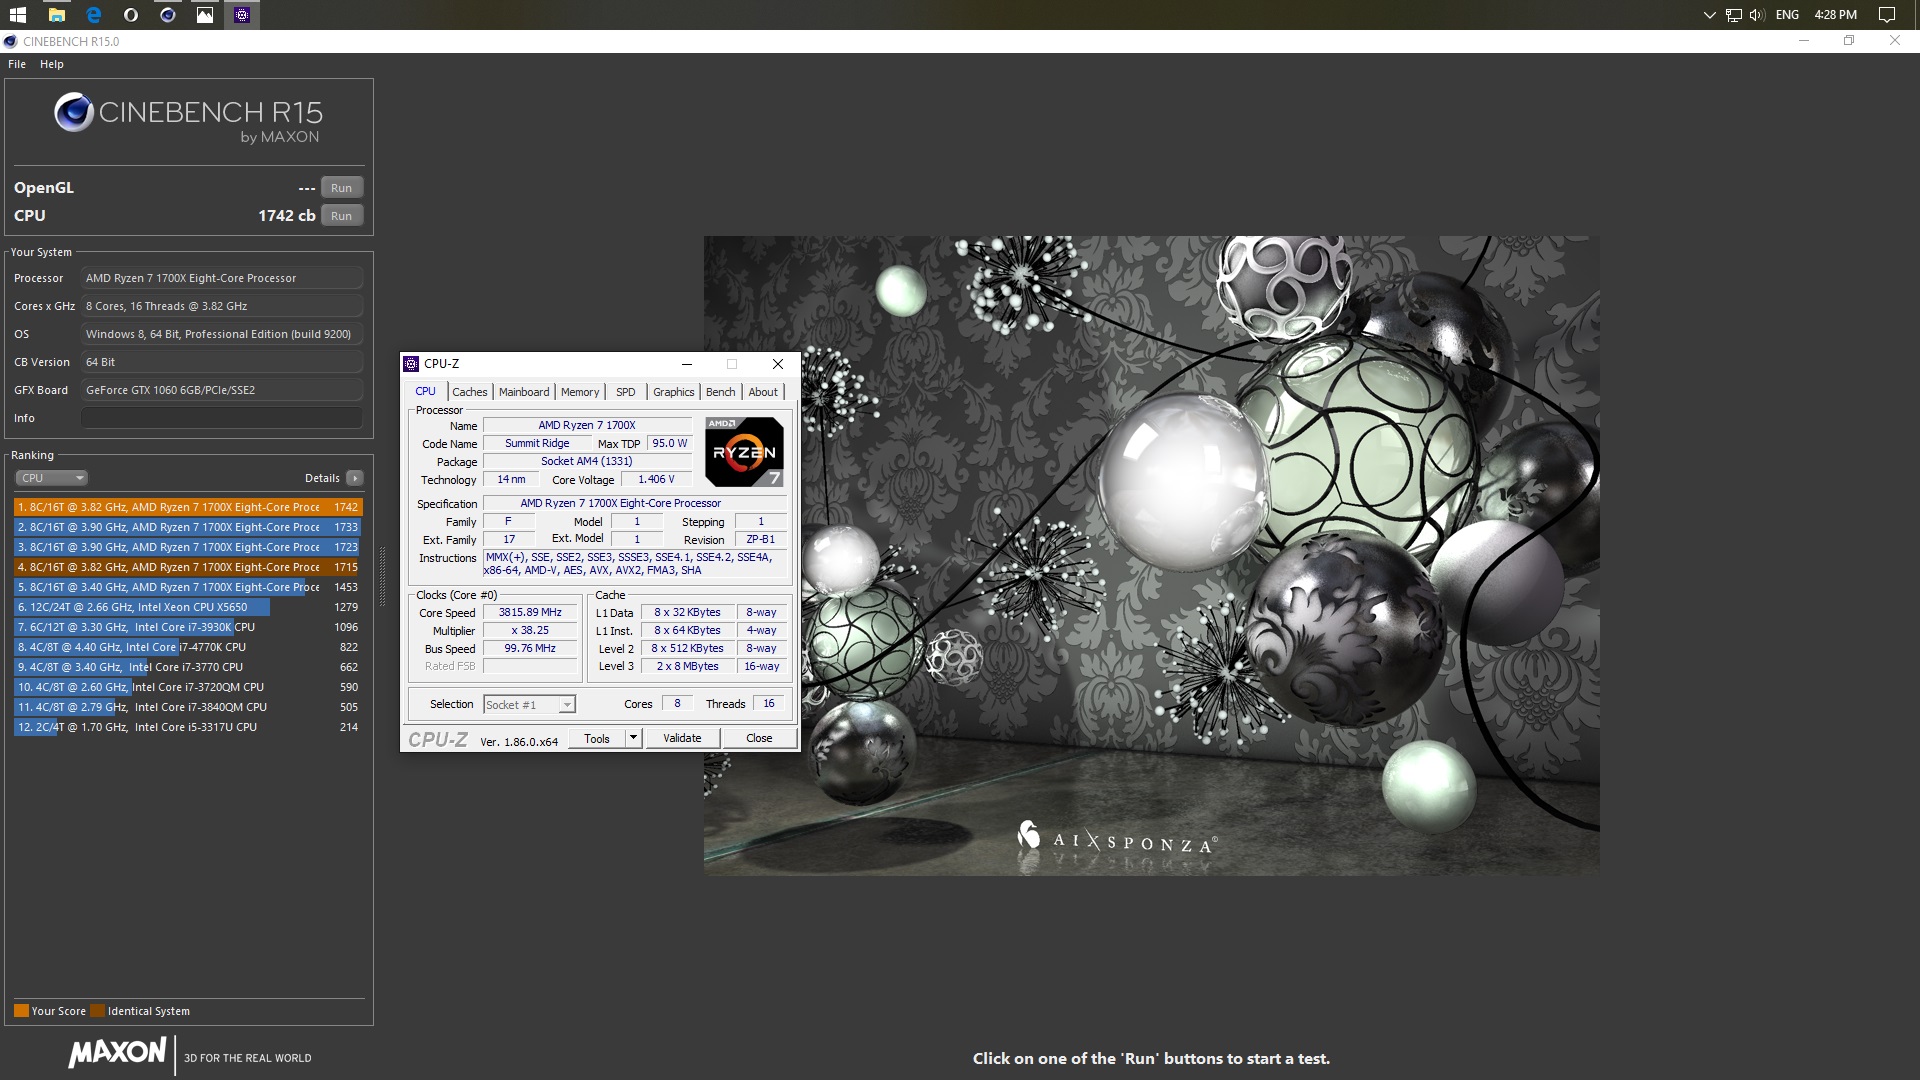This screenshot has width=1920, height=1080.
Task: Click the orange Your Score legend swatch
Action: 21,1011
